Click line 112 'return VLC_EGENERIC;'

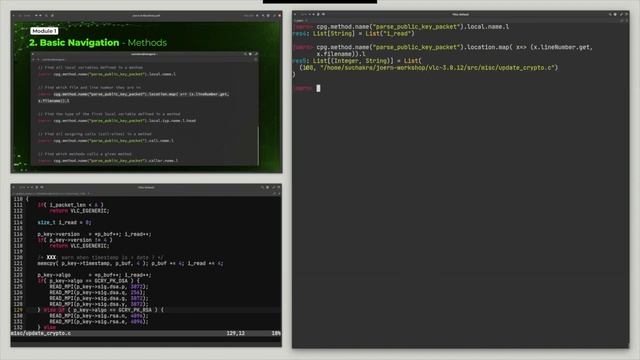tap(80, 211)
